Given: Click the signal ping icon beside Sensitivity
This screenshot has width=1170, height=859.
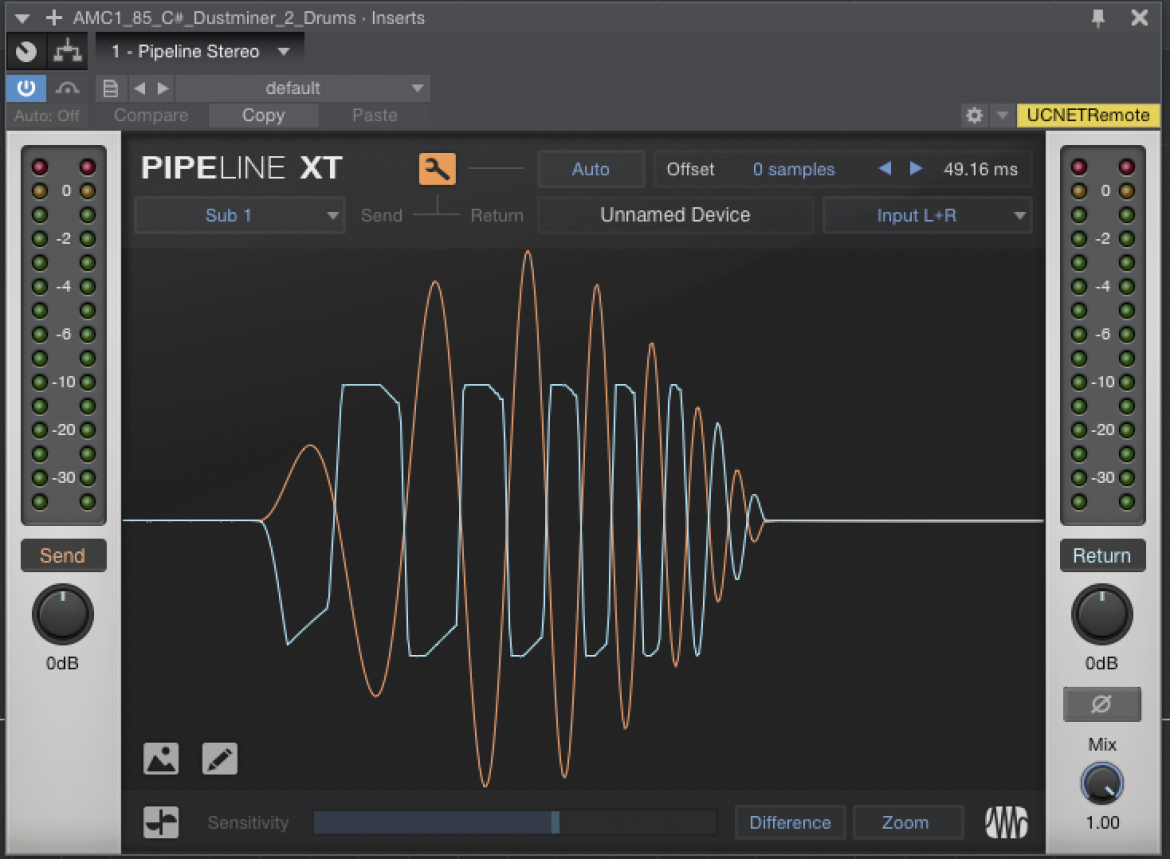Looking at the screenshot, I should click(x=161, y=822).
